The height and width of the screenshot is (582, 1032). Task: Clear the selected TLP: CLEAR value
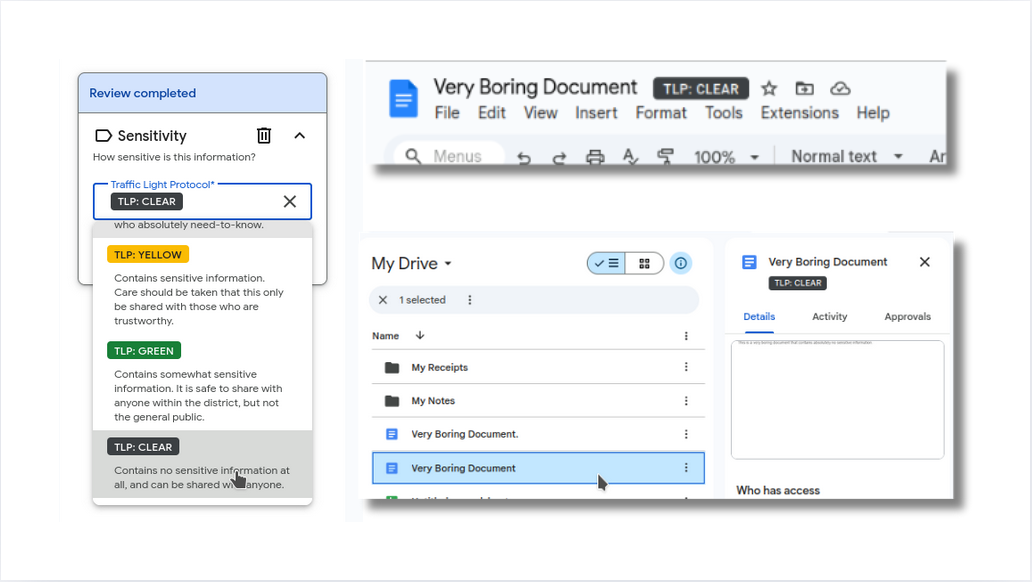pyautogui.click(x=290, y=201)
